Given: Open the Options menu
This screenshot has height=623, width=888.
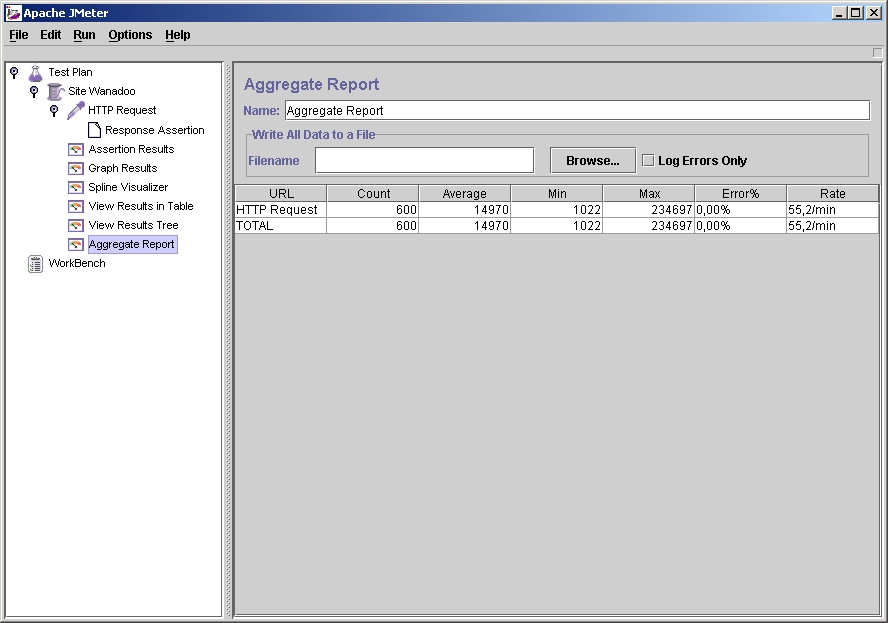Looking at the screenshot, I should 130,35.
